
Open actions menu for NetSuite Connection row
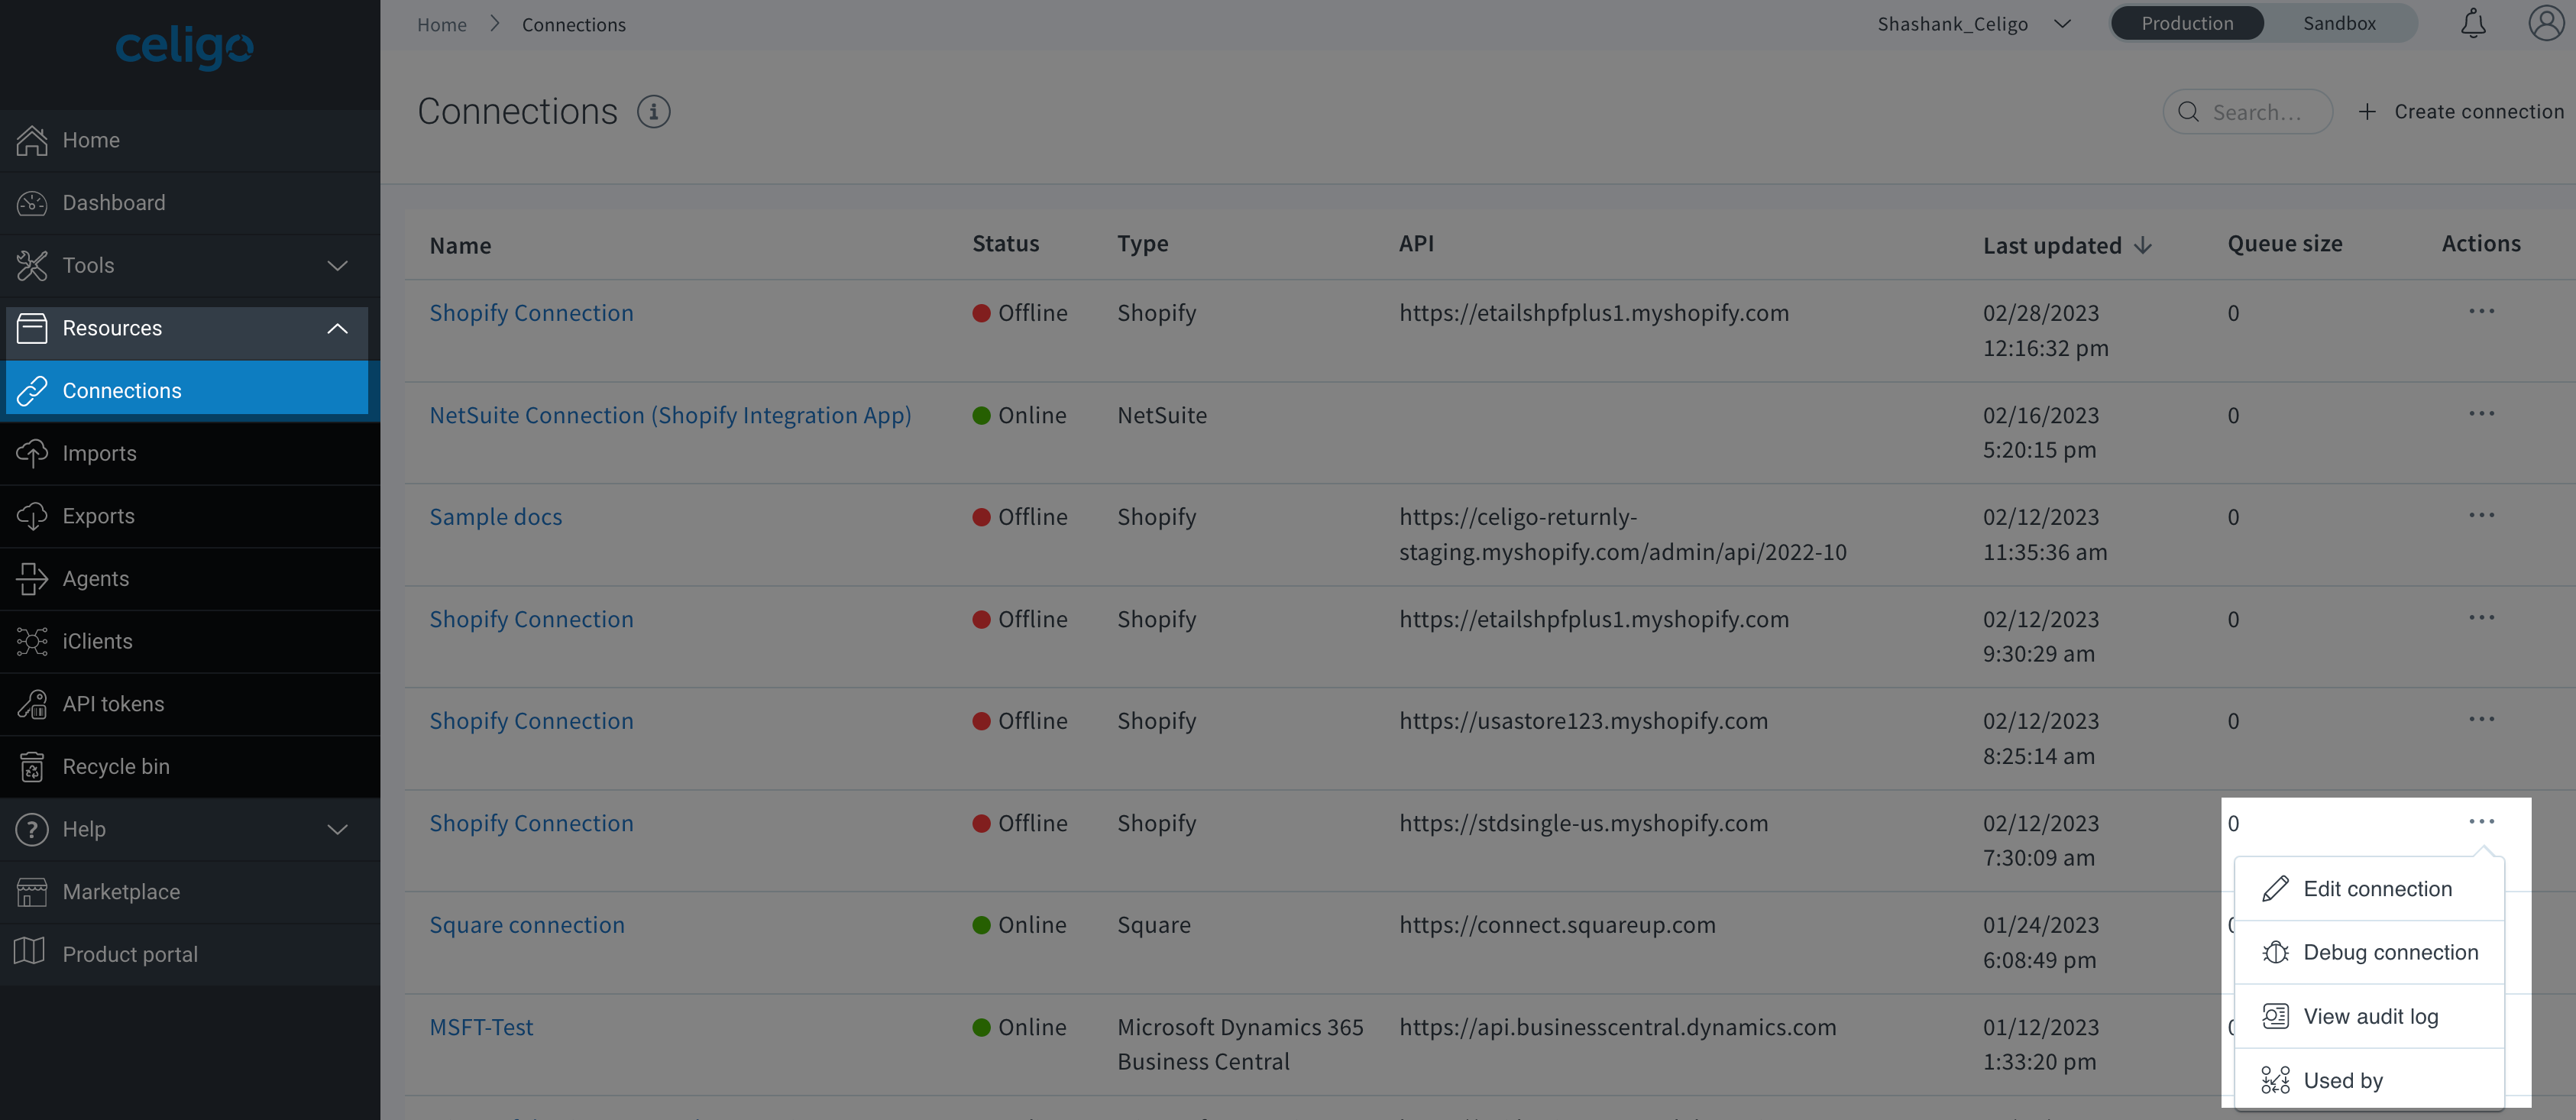(x=2481, y=413)
